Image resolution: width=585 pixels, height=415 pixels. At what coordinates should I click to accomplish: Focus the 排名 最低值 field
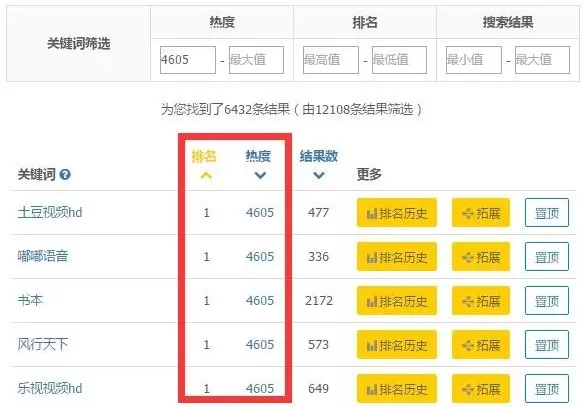399,60
